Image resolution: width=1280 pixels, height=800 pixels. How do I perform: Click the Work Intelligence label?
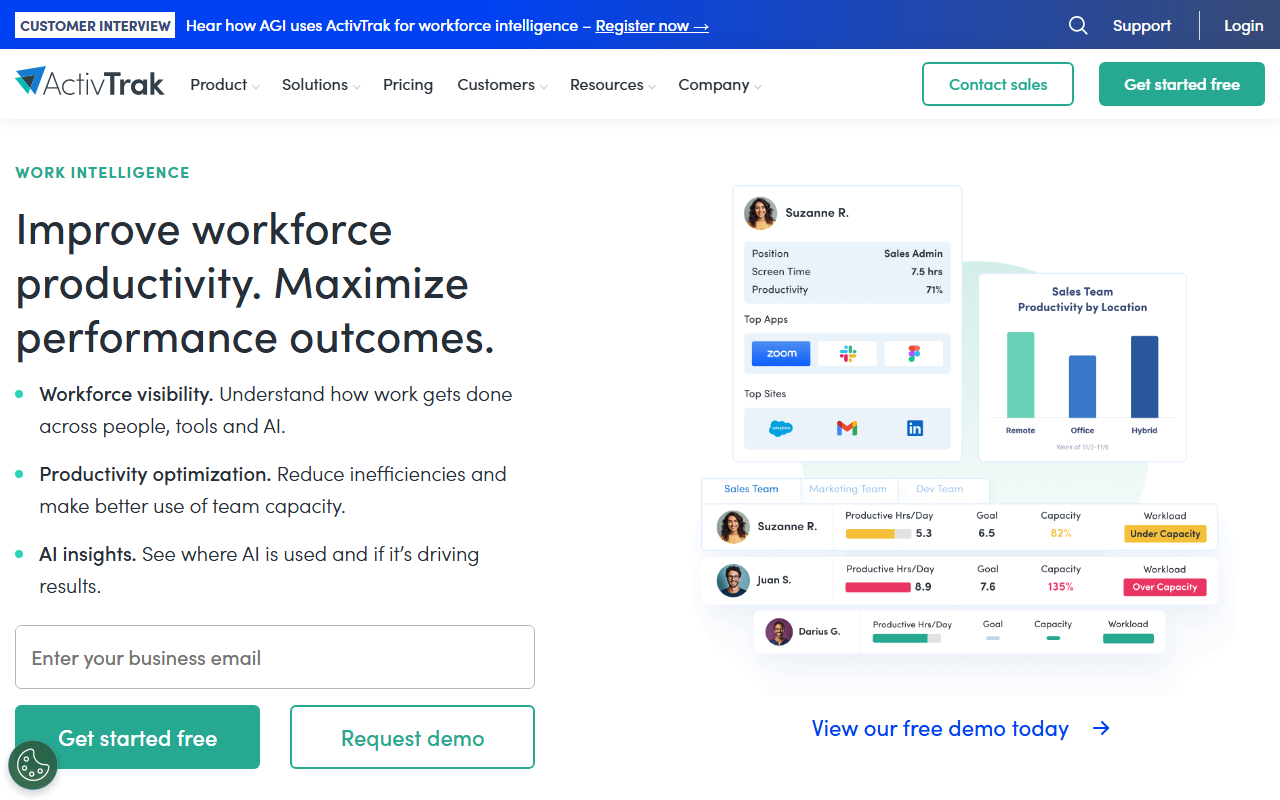[x=102, y=172]
